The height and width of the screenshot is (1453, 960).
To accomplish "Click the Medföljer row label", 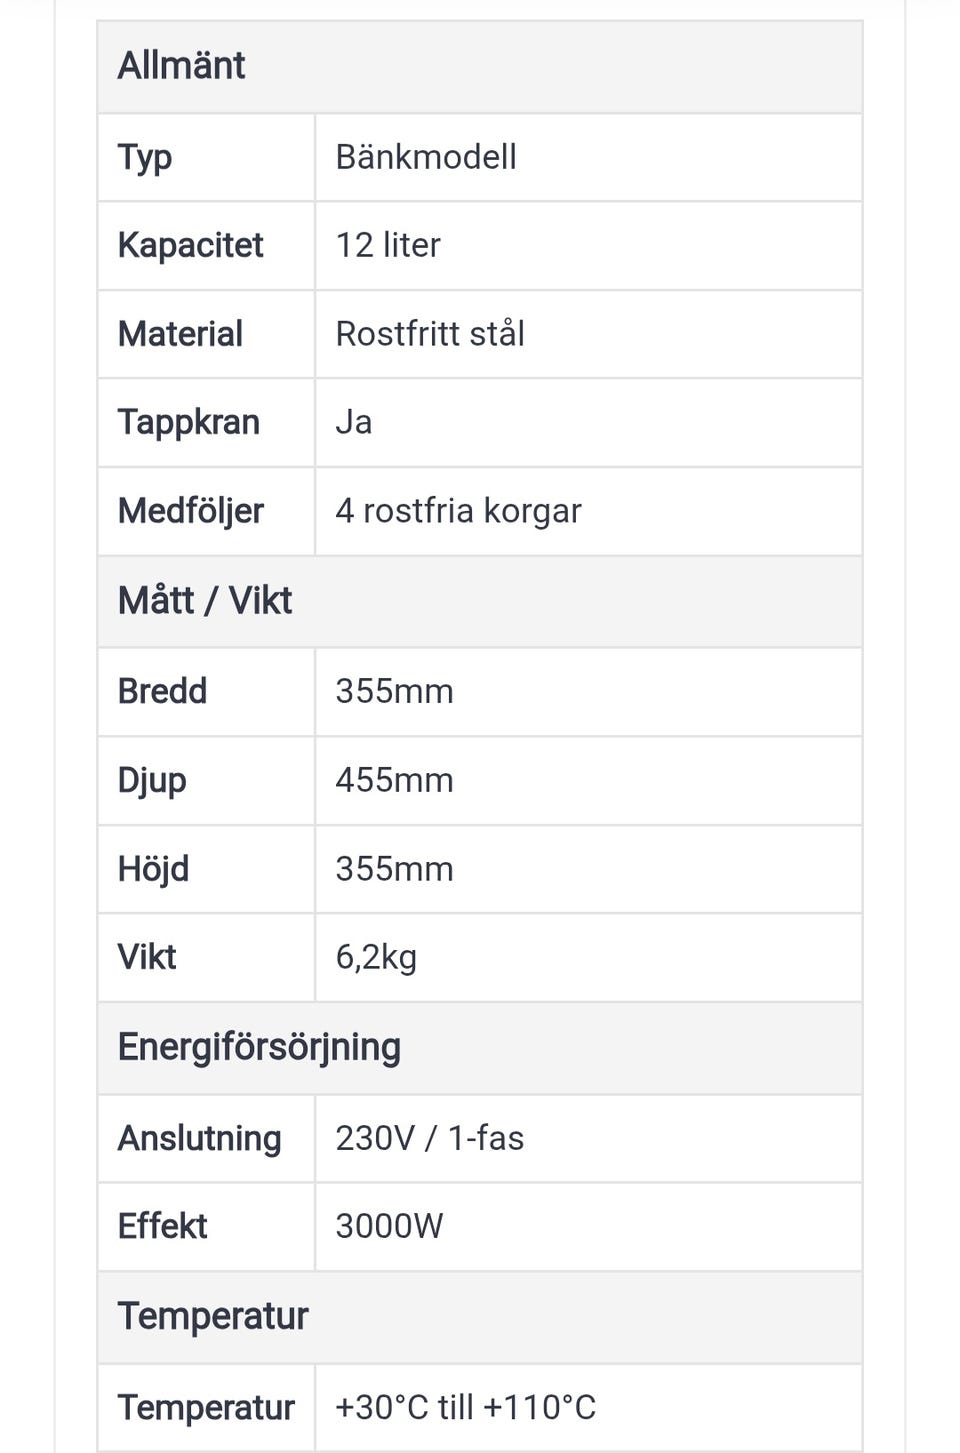I will (191, 511).
